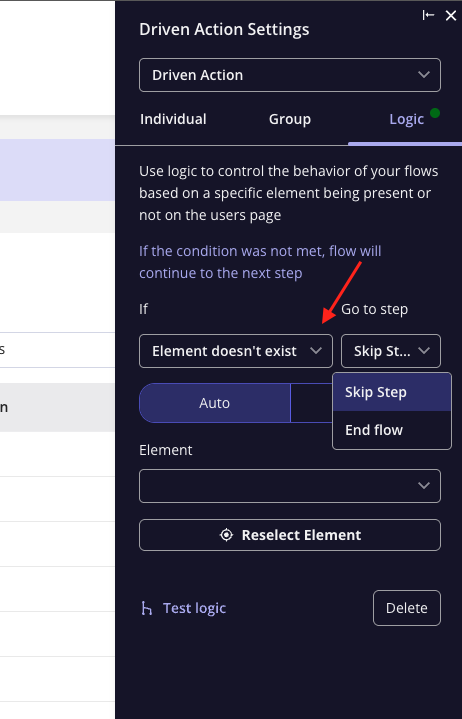462x719 pixels.
Task: Switch to the Individual tab
Action: tap(173, 119)
